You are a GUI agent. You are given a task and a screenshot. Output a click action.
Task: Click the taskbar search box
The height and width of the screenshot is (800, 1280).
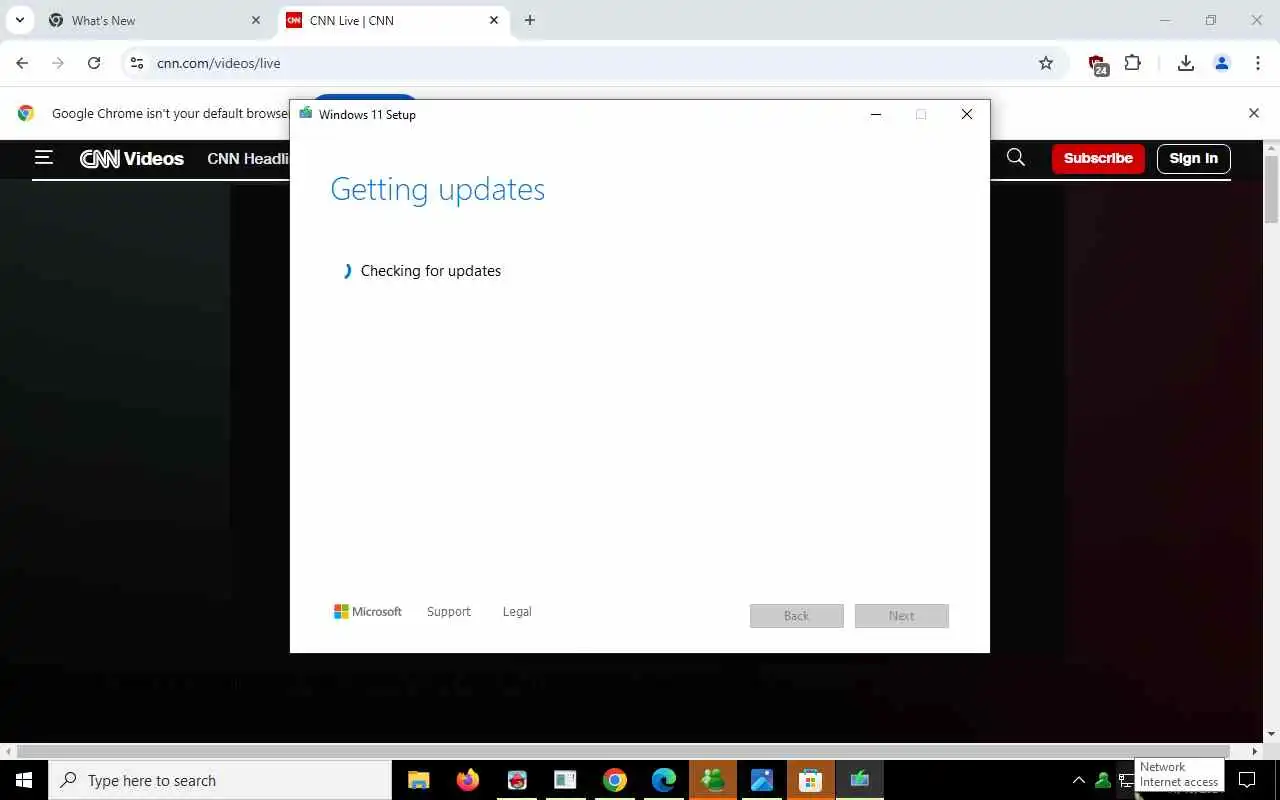220,780
